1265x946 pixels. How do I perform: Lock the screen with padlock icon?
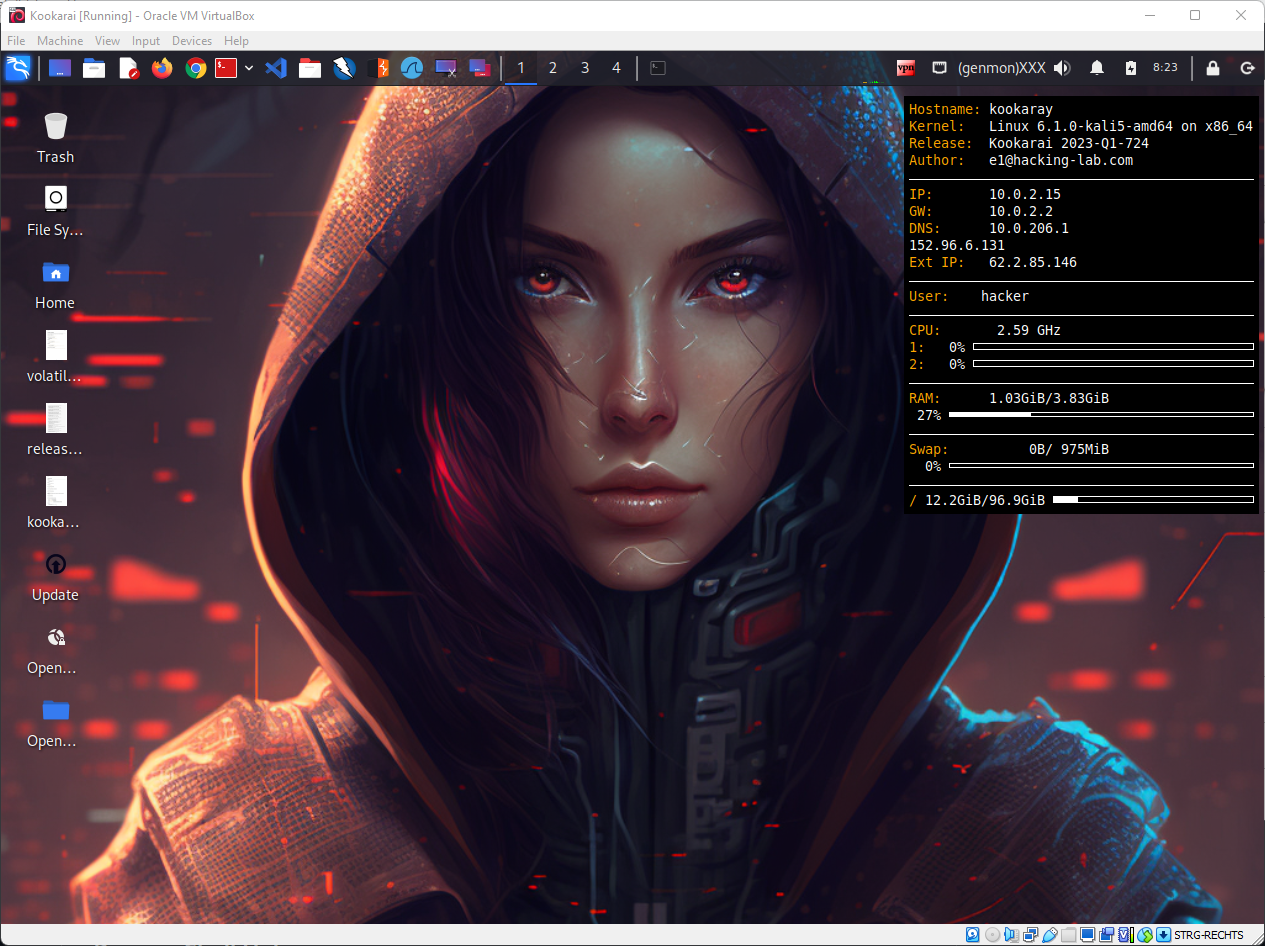[1213, 68]
